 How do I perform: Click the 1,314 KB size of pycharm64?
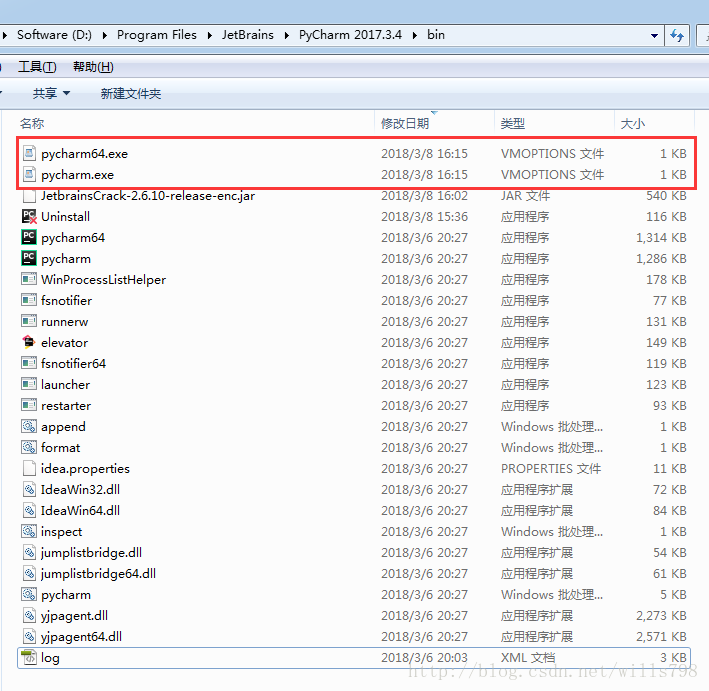pos(661,237)
